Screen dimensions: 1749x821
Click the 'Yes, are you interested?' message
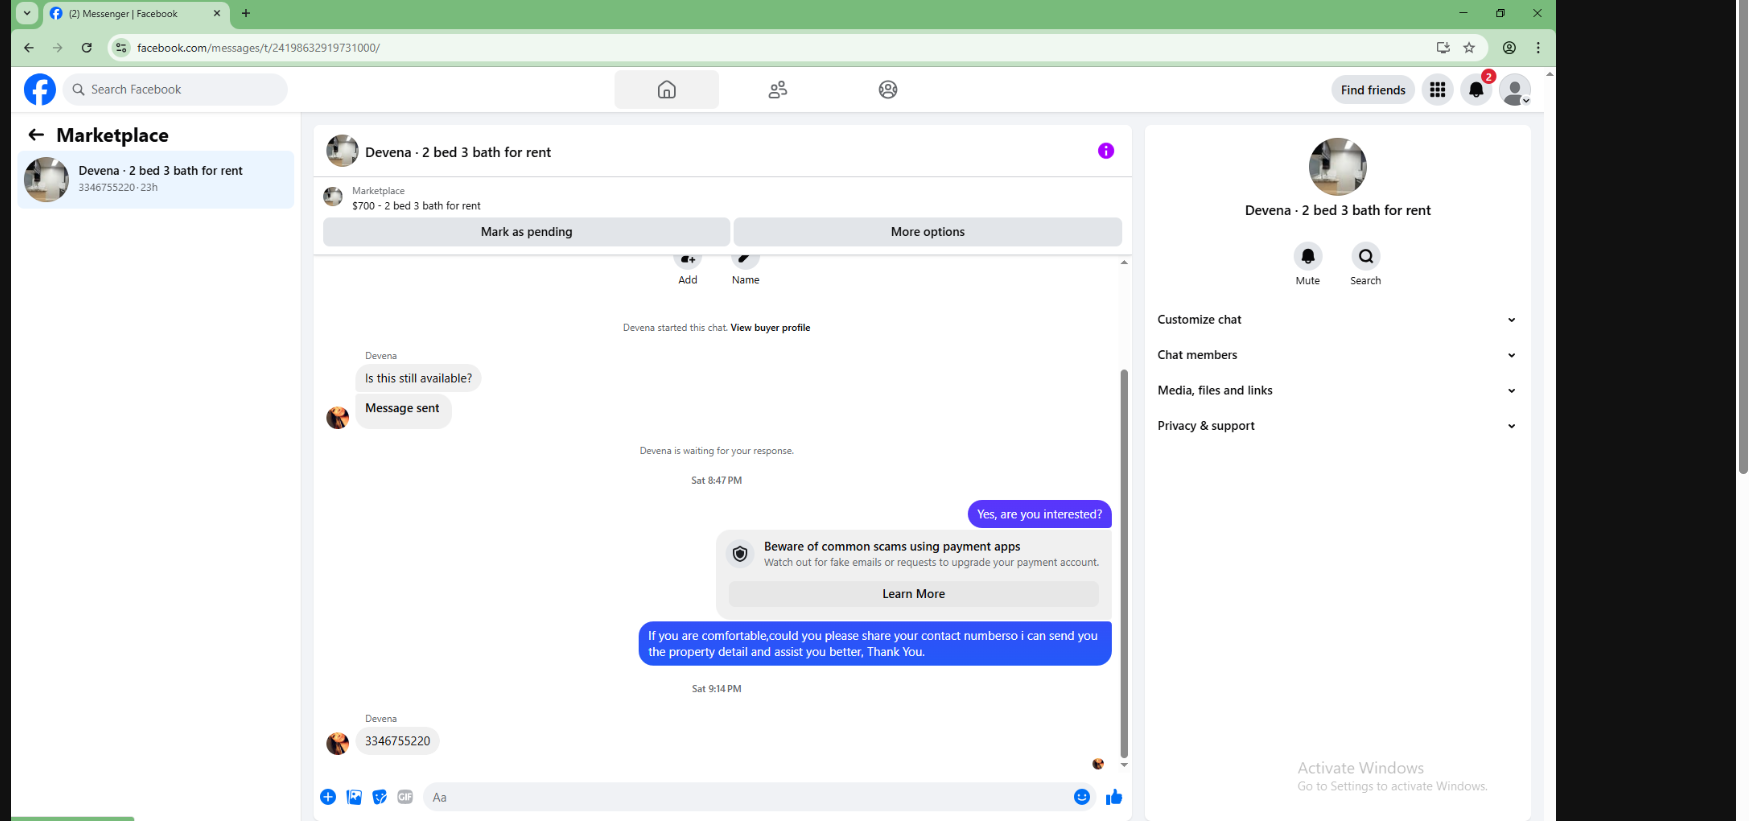[x=1039, y=514]
